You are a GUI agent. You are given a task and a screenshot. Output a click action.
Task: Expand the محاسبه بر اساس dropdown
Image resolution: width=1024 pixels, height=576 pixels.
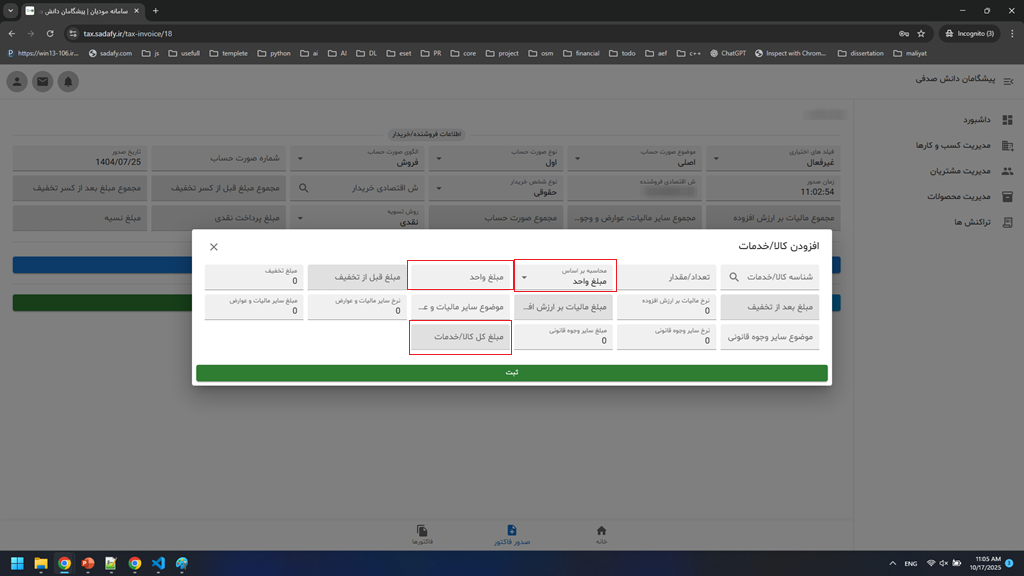[x=524, y=277]
